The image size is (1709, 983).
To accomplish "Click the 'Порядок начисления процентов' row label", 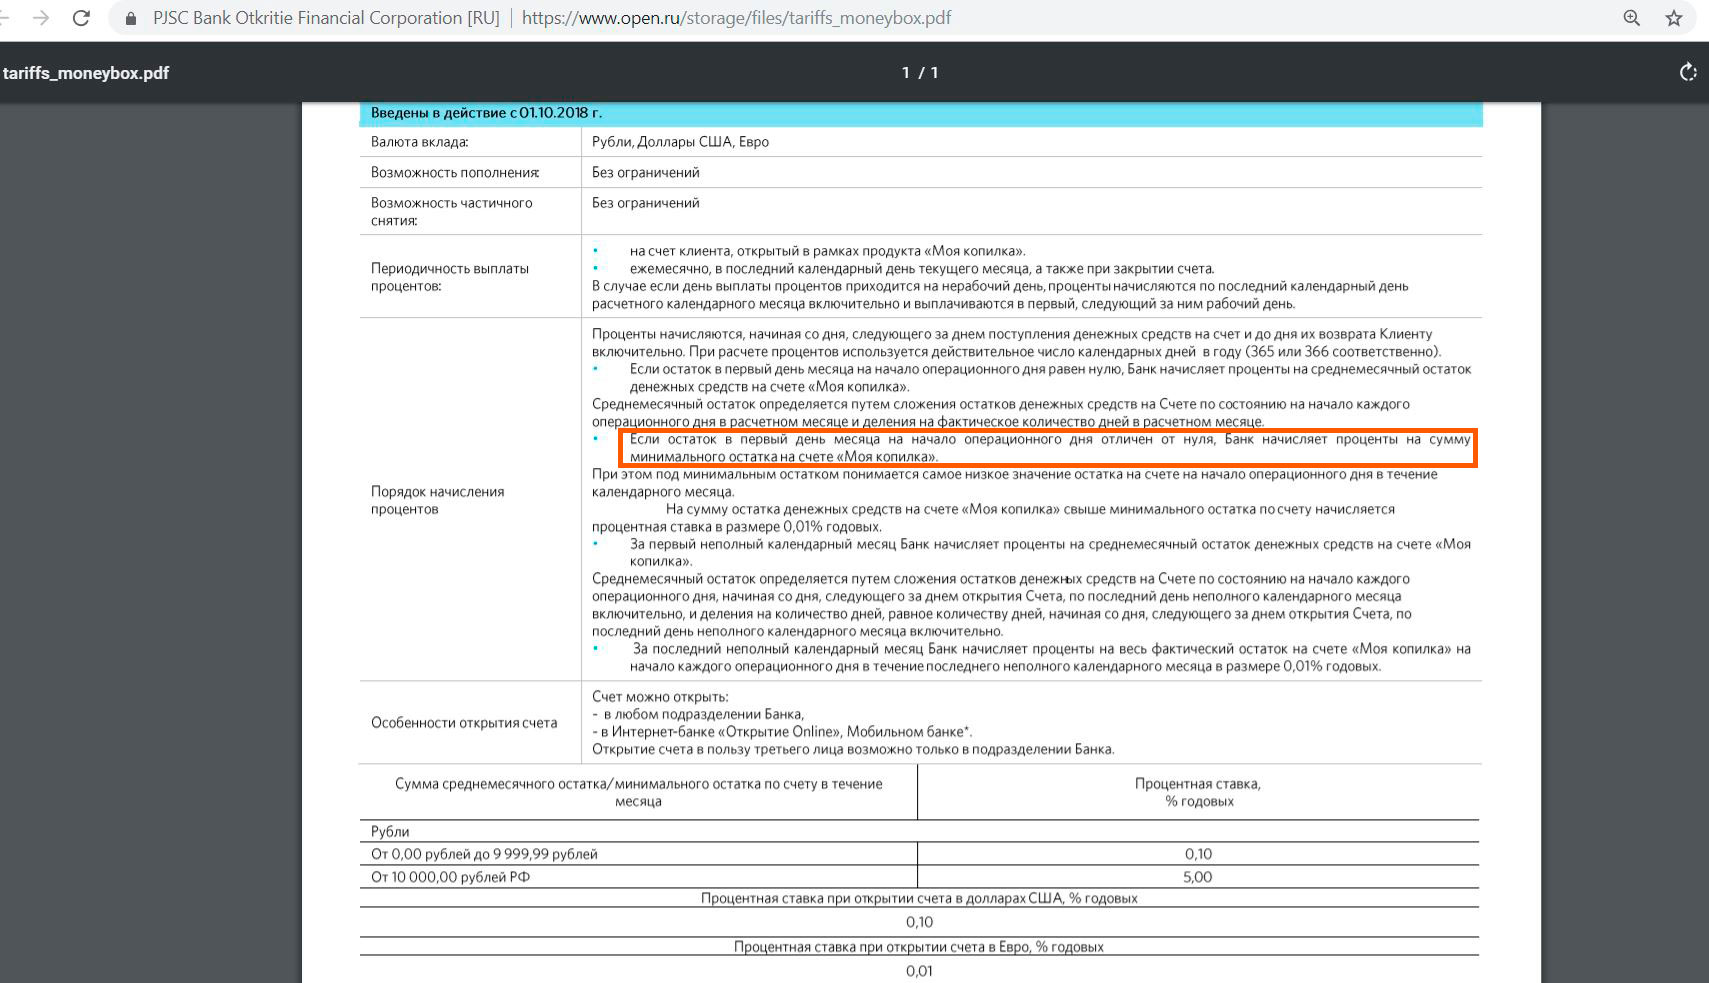I will coord(437,500).
